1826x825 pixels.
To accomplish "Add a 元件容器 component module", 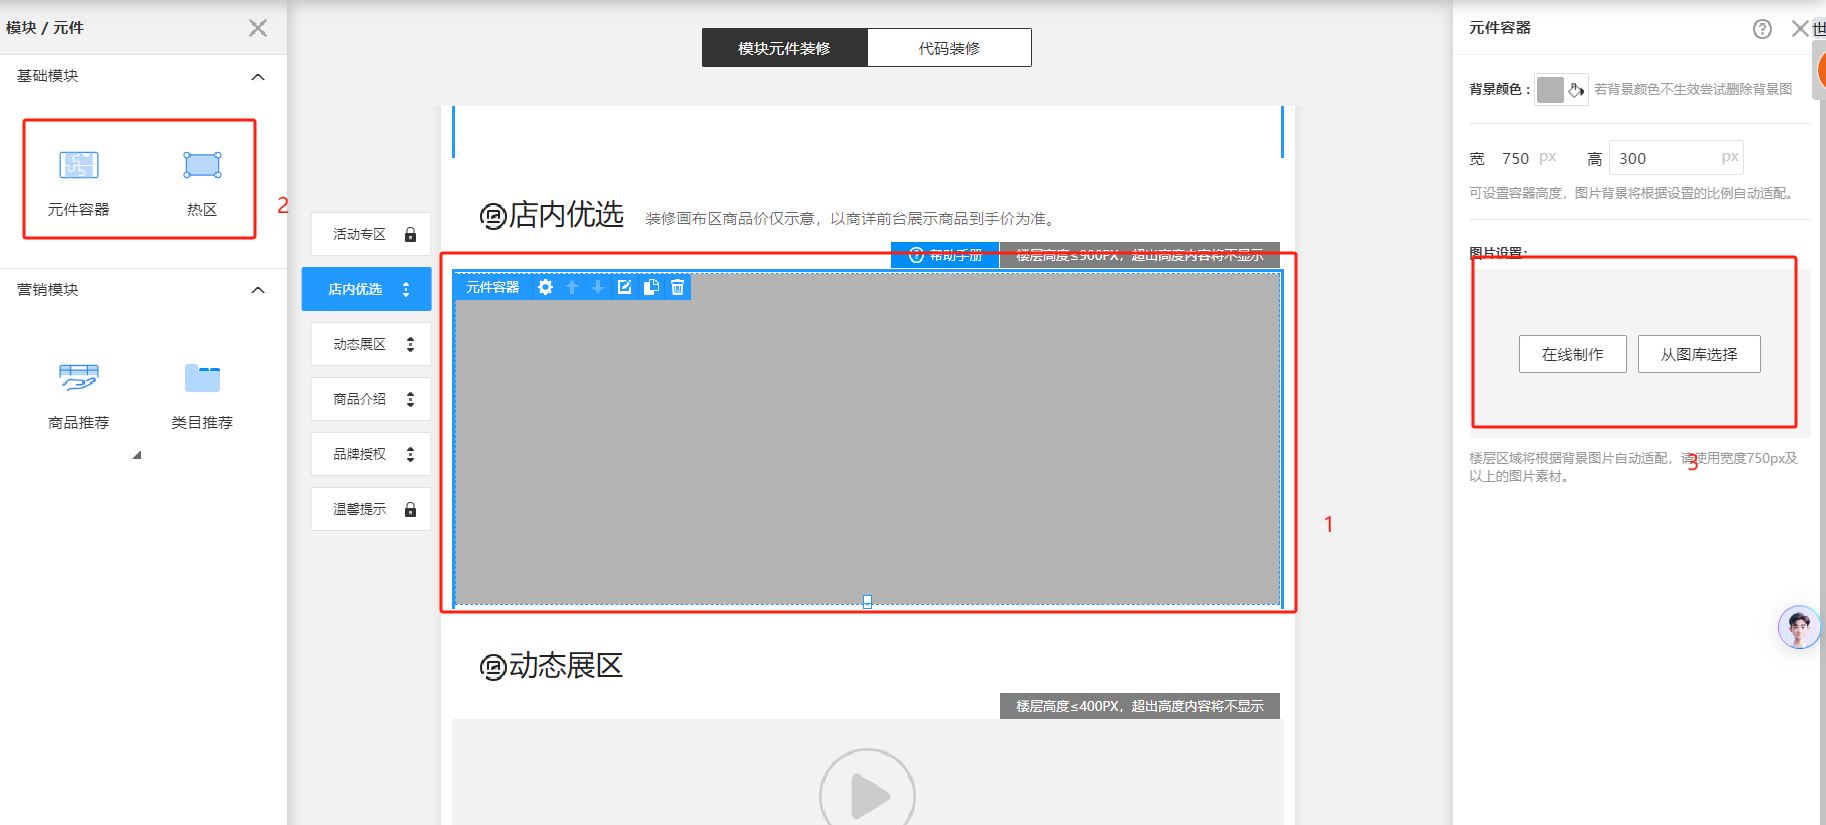I will click(x=78, y=166).
